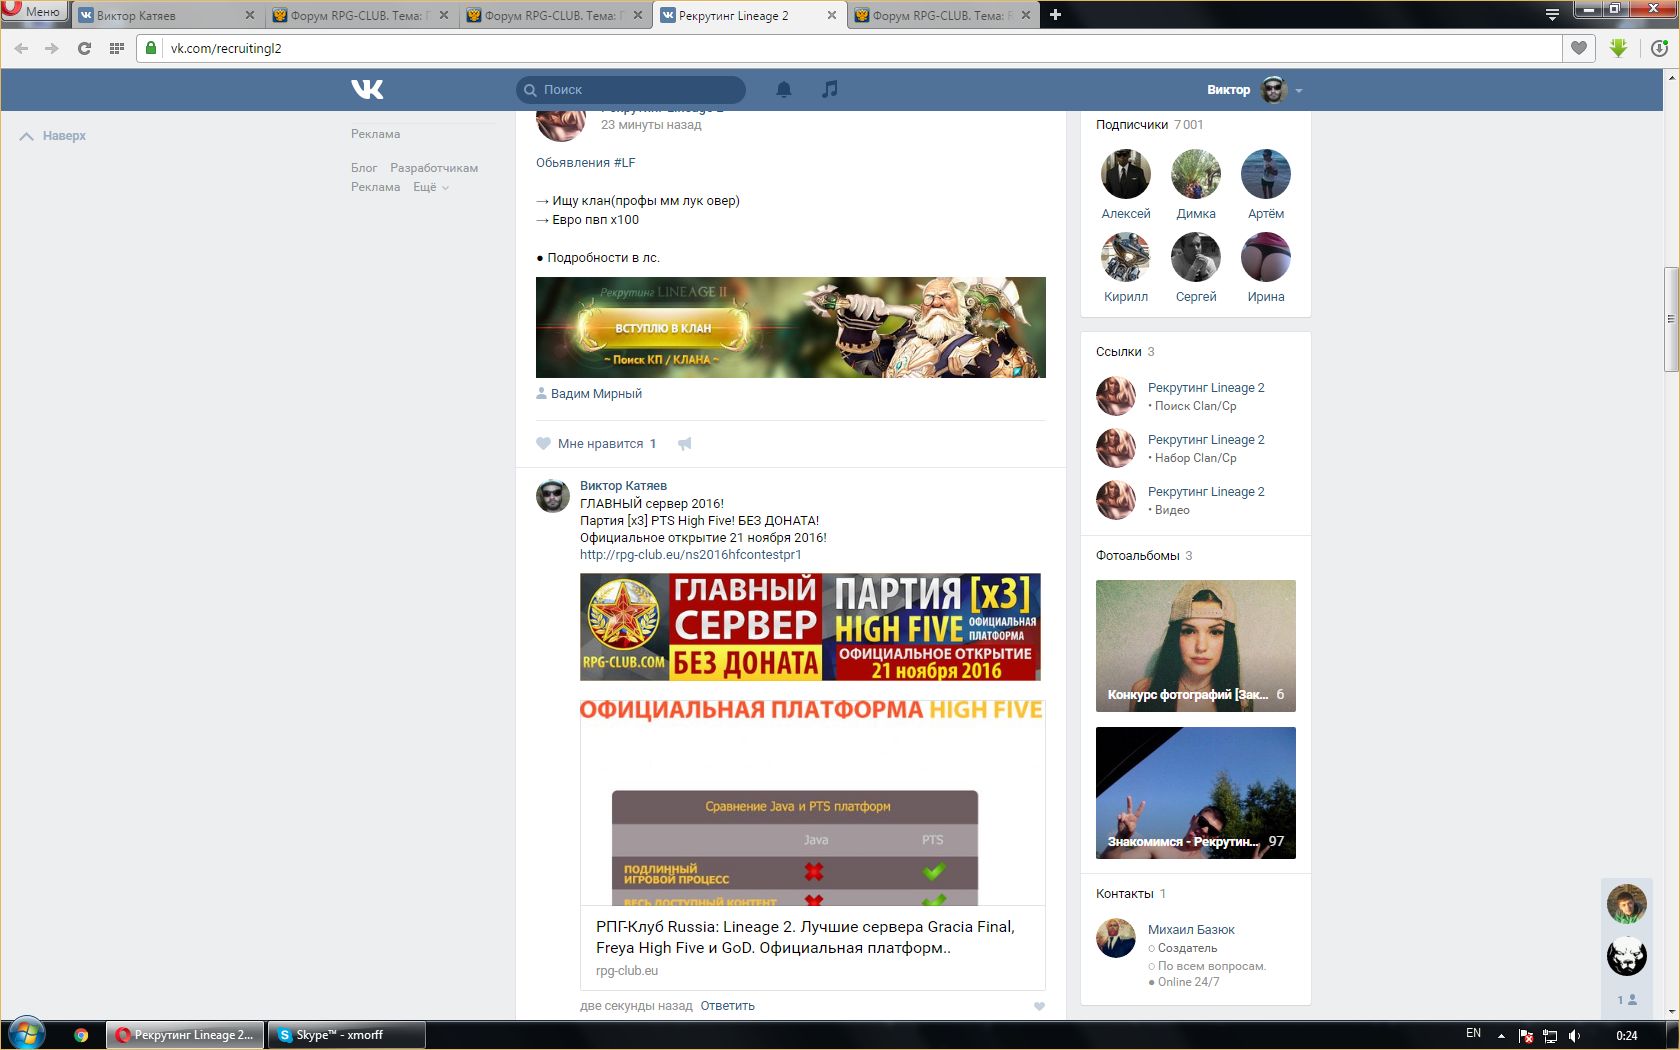The height and width of the screenshot is (1050, 1680).
Task: Open subscriber Ирина avatar
Action: 1266,257
